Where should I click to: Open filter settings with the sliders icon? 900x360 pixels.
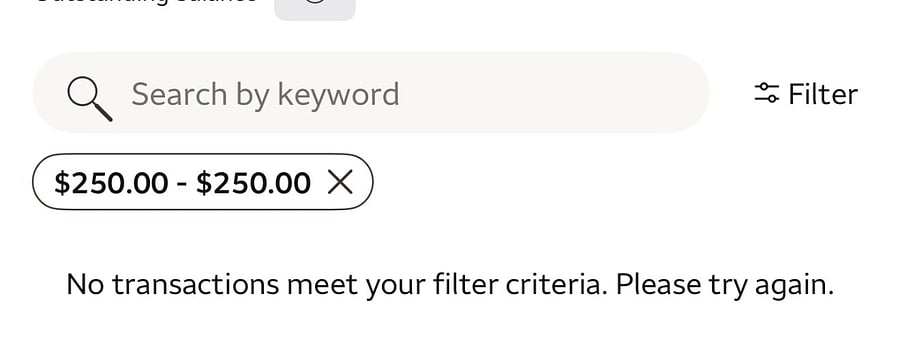pos(766,93)
